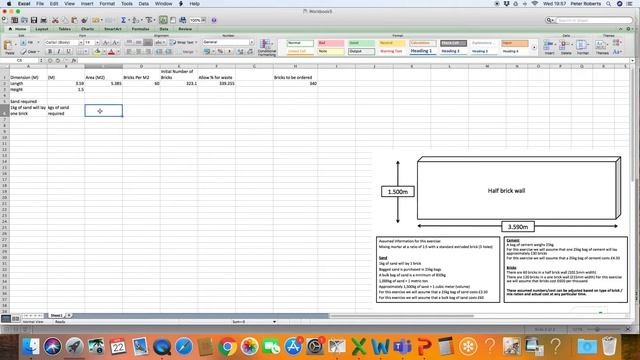Click the Fill Color paint bucket icon

[x=97, y=51]
